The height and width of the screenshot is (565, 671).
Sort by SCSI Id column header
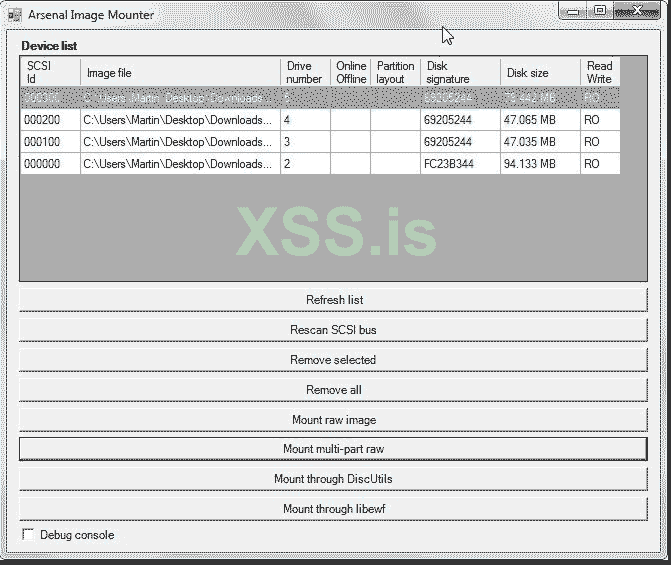pyautogui.click(x=50, y=72)
